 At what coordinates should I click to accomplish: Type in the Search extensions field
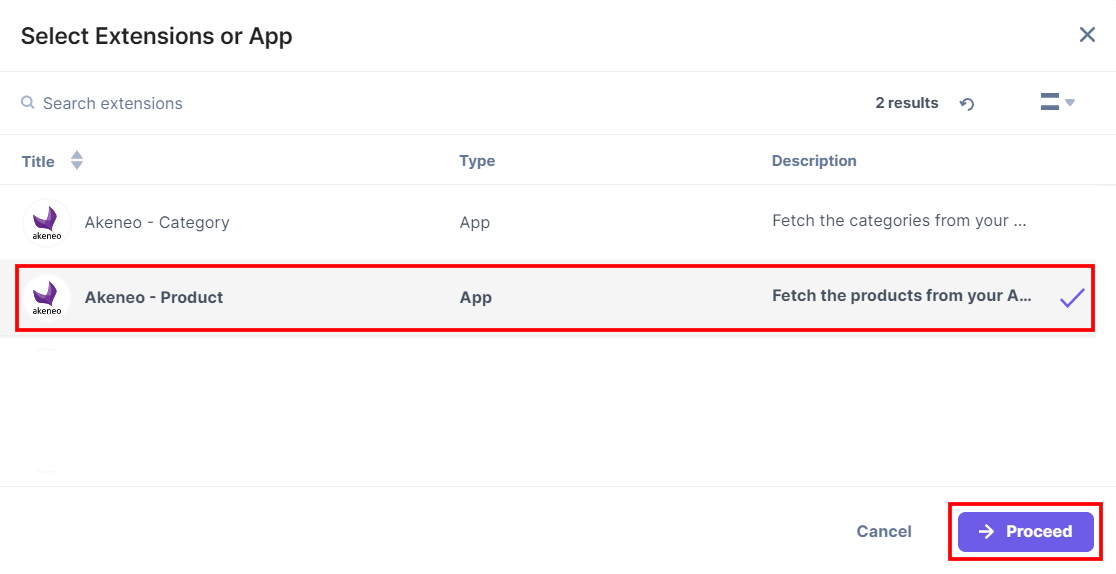(x=300, y=103)
